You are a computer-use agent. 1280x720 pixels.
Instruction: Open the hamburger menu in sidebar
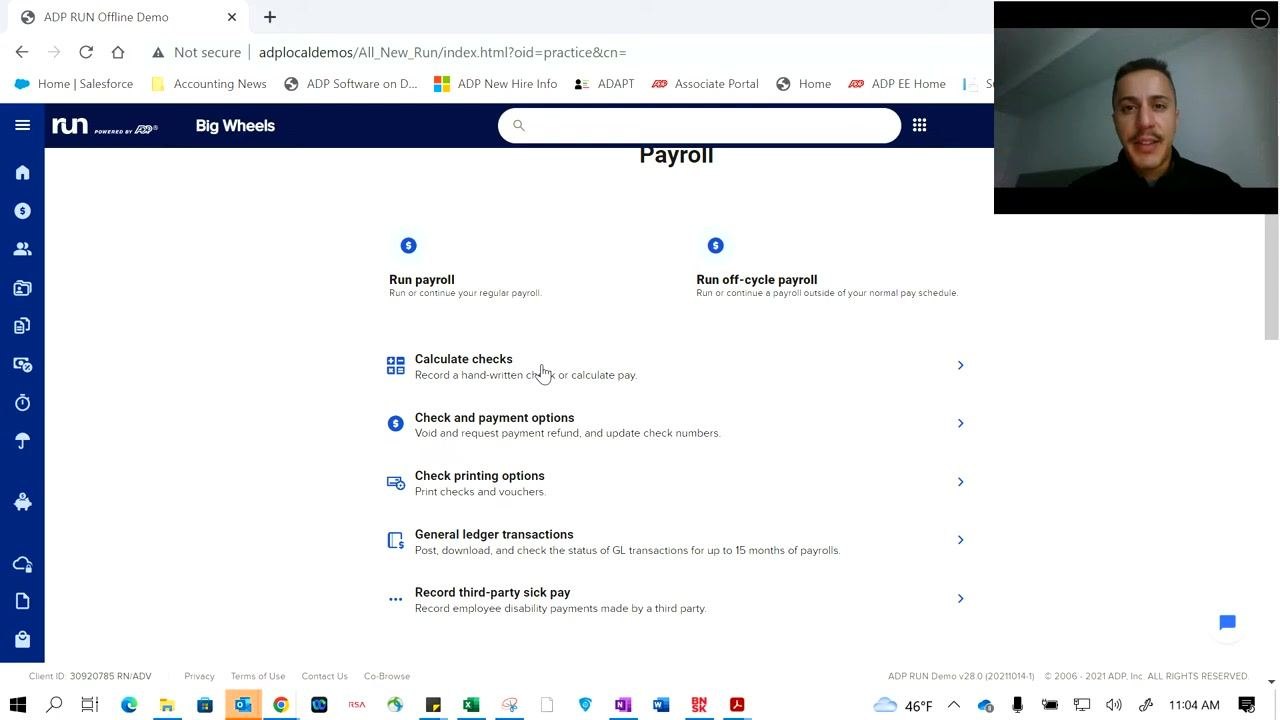point(22,125)
